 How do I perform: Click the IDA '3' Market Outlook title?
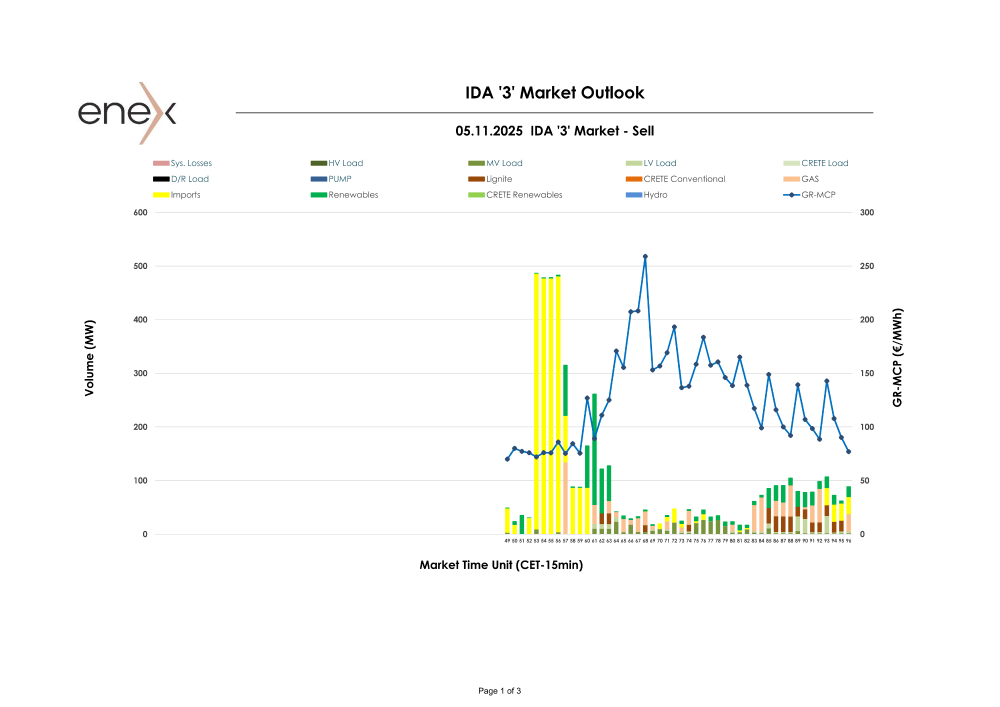tap(555, 93)
